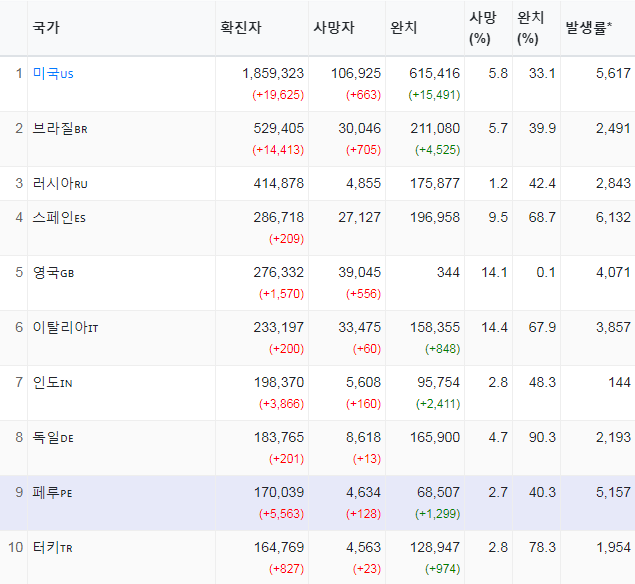Open the 미국US country link
The width and height of the screenshot is (635, 584).
[53, 74]
